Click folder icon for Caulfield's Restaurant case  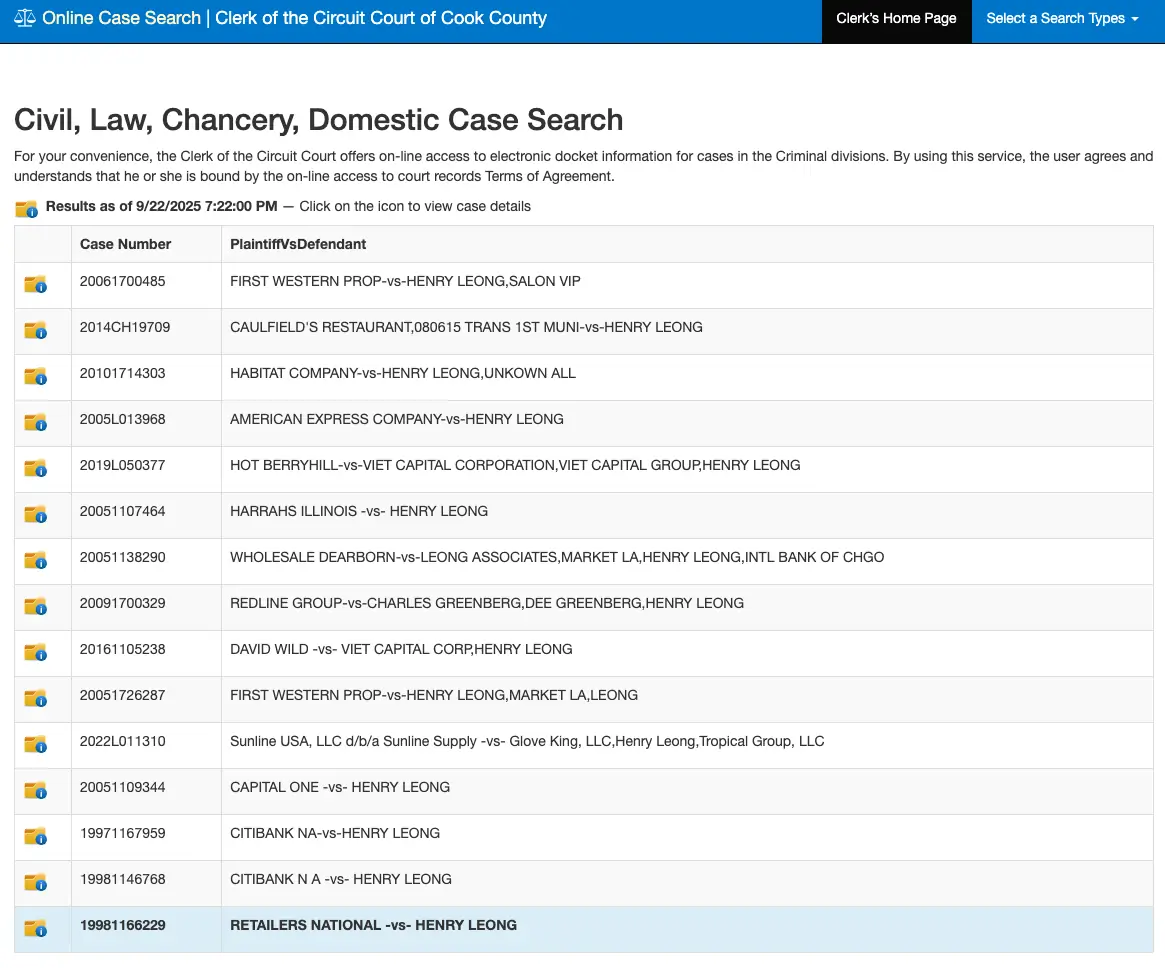pyautogui.click(x=36, y=330)
